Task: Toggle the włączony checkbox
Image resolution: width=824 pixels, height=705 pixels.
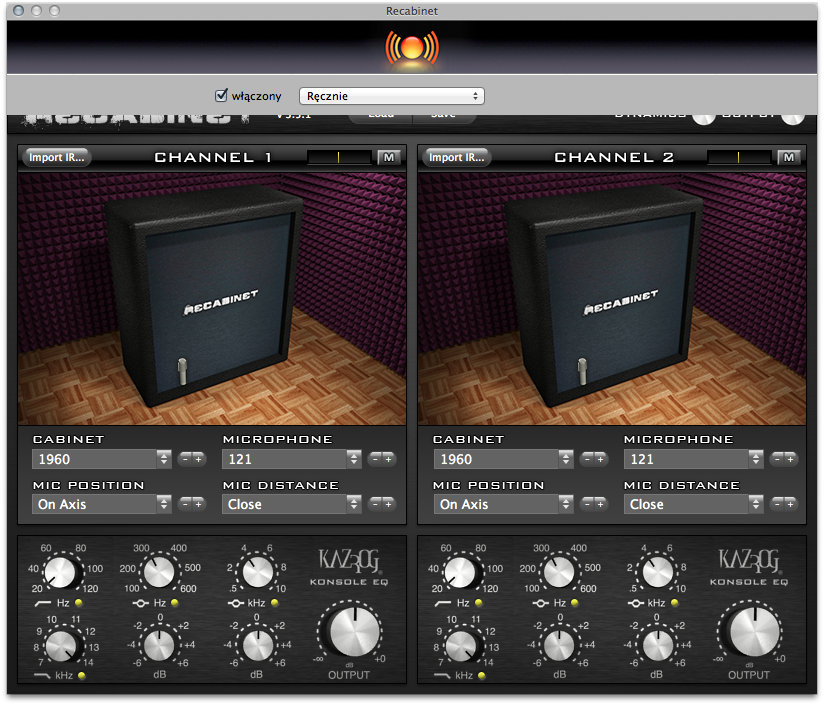Action: click(221, 96)
